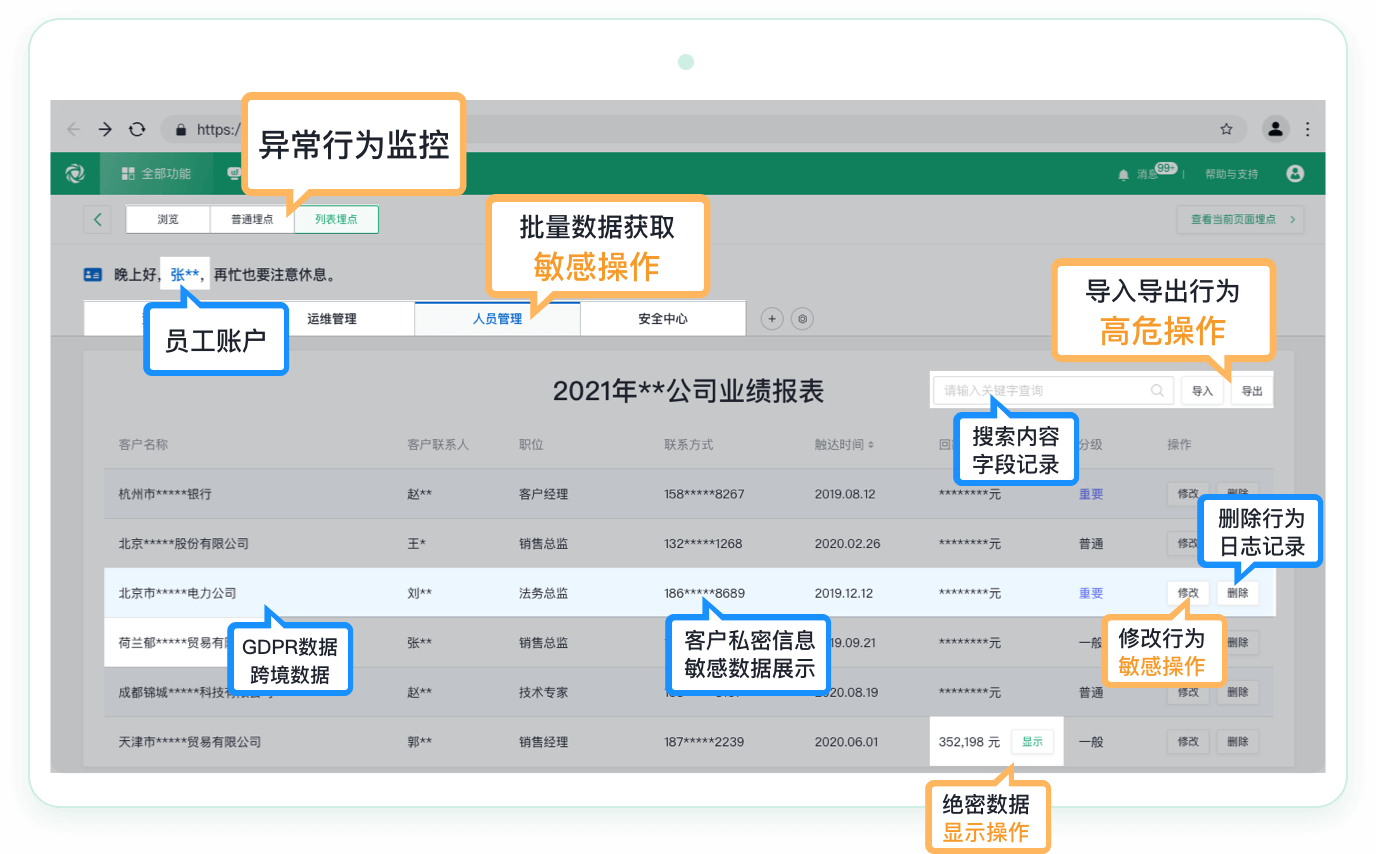Screen dimensions: 1376x854
Task: Click the keyword search input field
Action: (x=1043, y=391)
